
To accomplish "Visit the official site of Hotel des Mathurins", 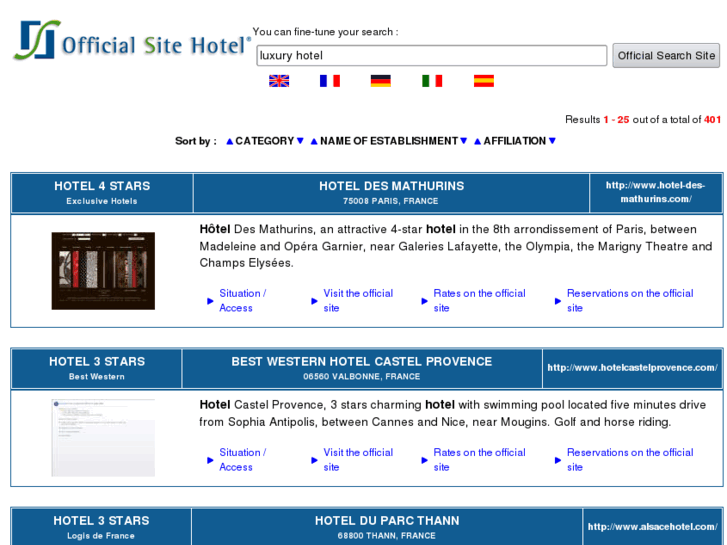I will [x=358, y=301].
